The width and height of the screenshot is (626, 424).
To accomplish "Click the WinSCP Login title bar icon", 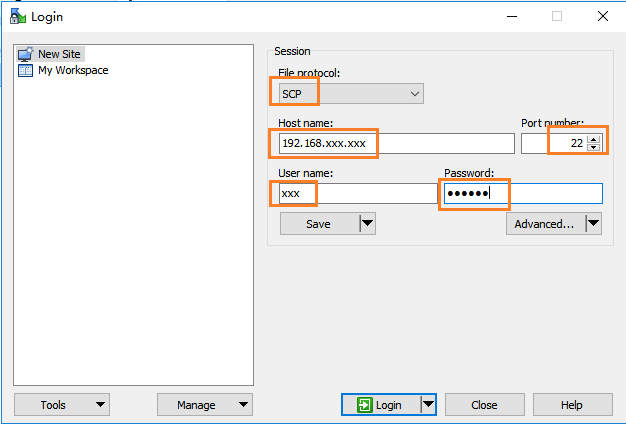I will tap(18, 17).
